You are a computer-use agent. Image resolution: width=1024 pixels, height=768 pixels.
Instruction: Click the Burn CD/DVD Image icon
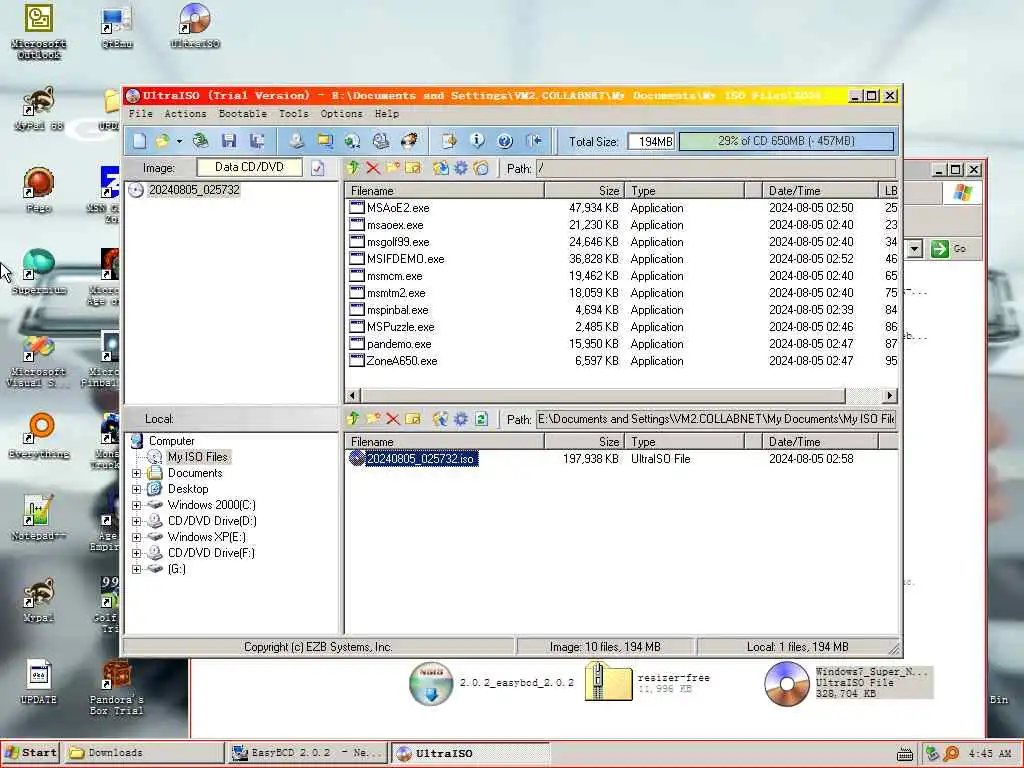click(409, 140)
